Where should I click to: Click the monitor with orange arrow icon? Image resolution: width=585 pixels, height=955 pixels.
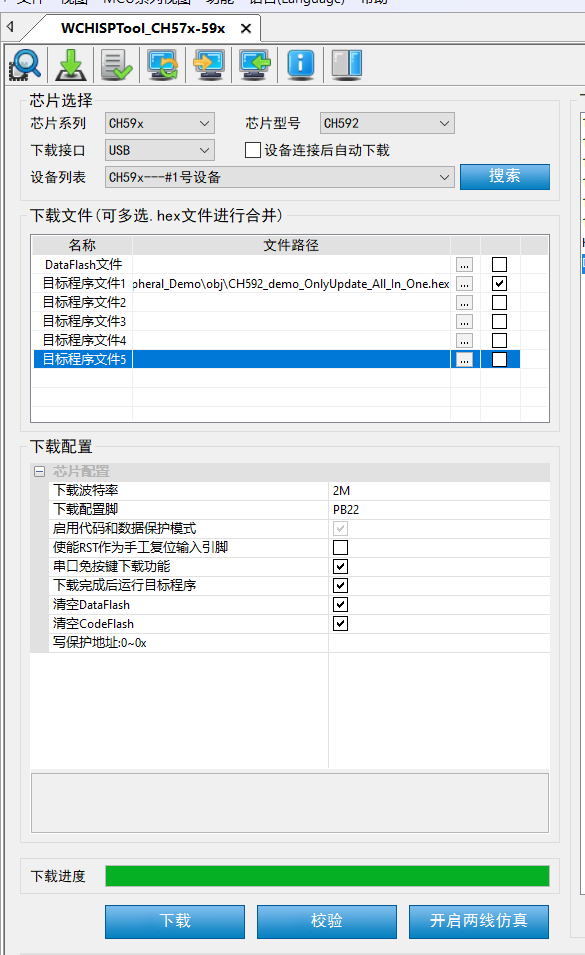coord(208,65)
